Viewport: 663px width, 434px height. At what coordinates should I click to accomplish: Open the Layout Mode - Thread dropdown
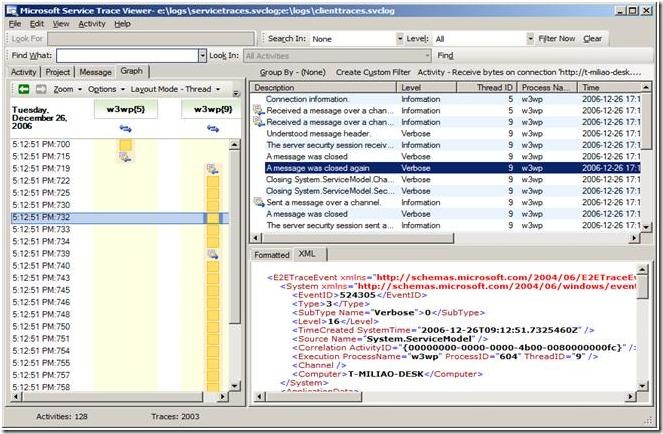[175, 89]
